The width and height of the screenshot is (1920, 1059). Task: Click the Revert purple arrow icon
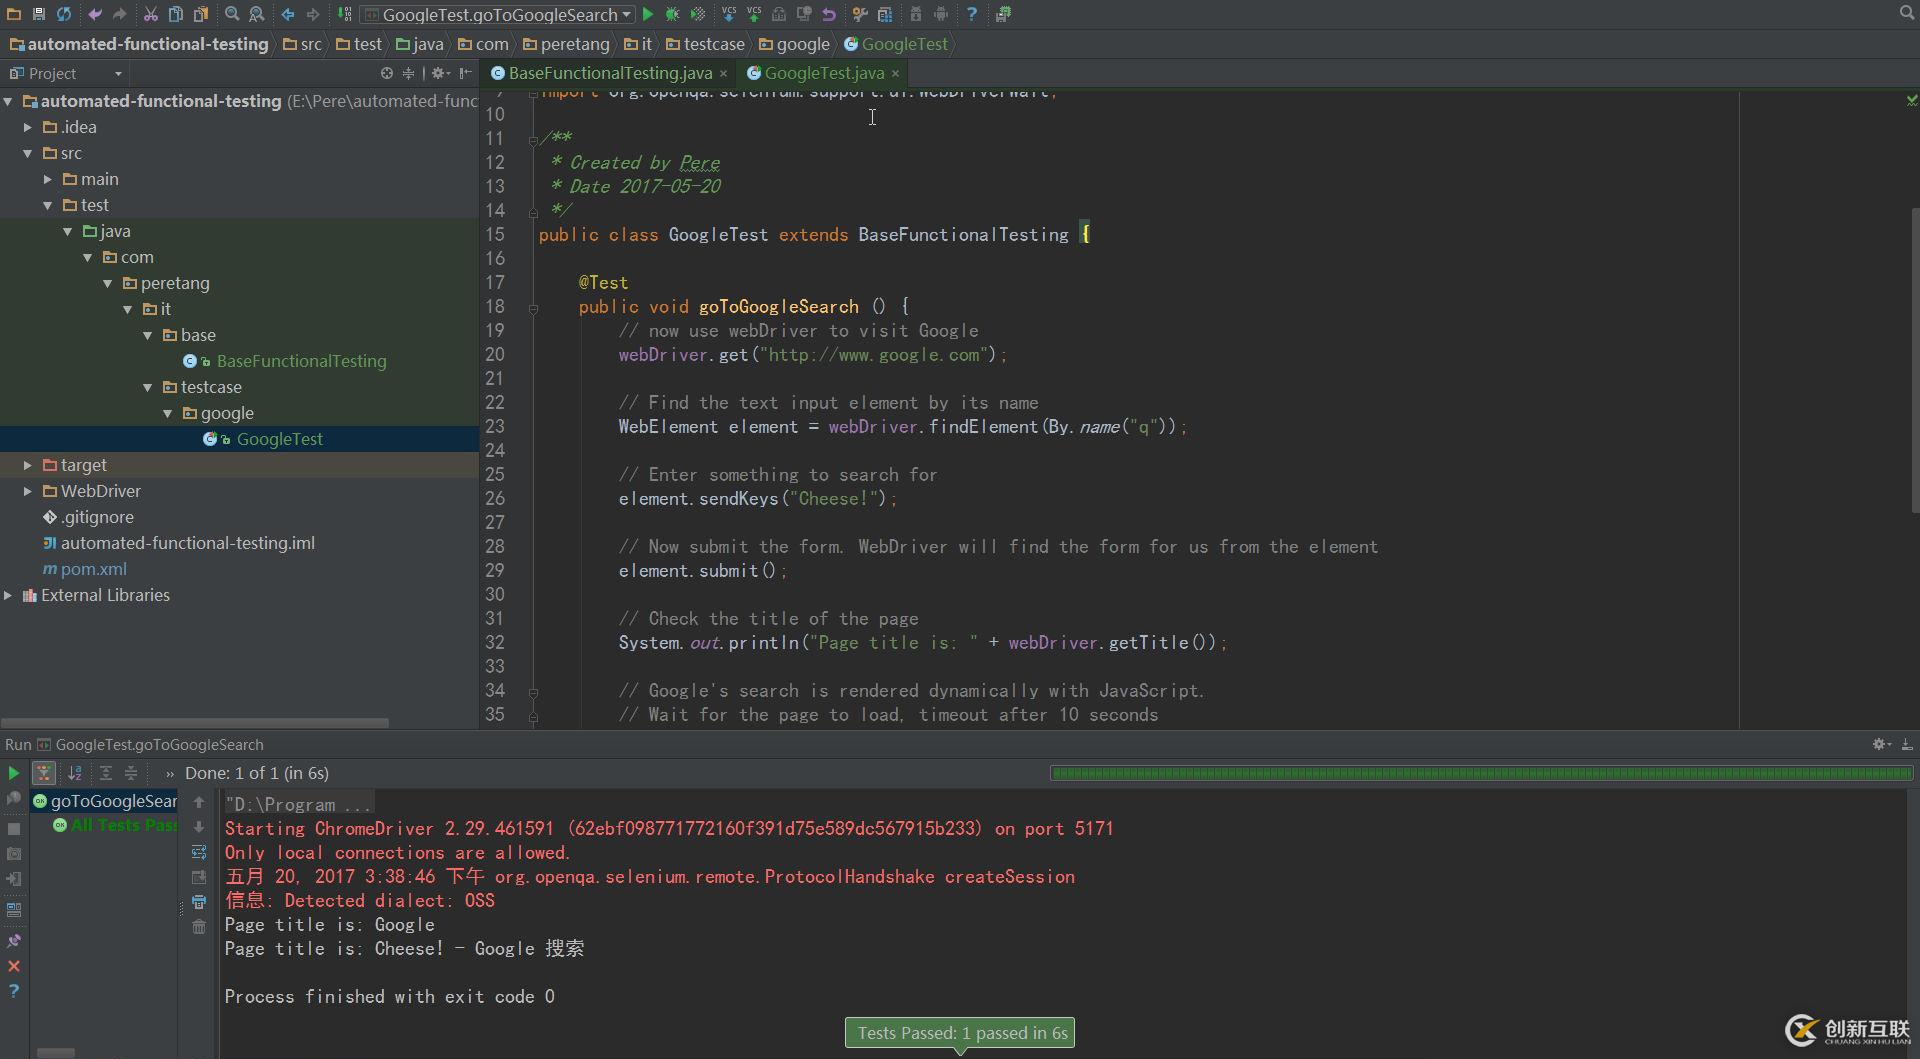pyautogui.click(x=829, y=14)
